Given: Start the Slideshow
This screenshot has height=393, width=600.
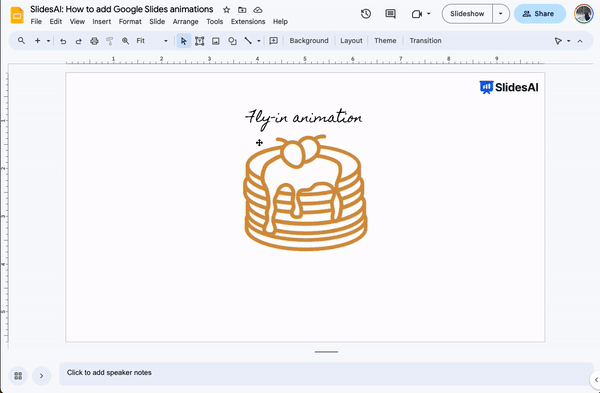Looking at the screenshot, I should coord(467,14).
